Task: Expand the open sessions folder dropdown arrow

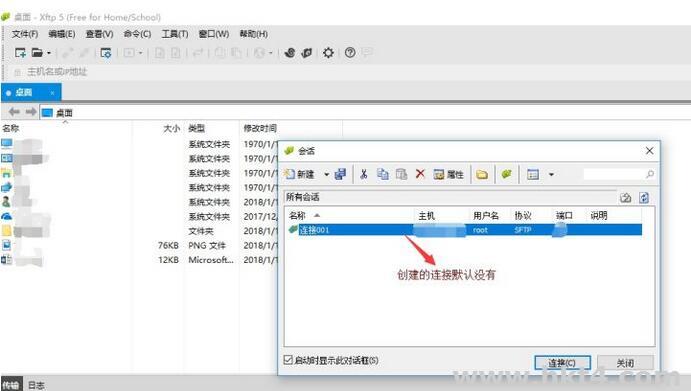Action: click(49, 53)
